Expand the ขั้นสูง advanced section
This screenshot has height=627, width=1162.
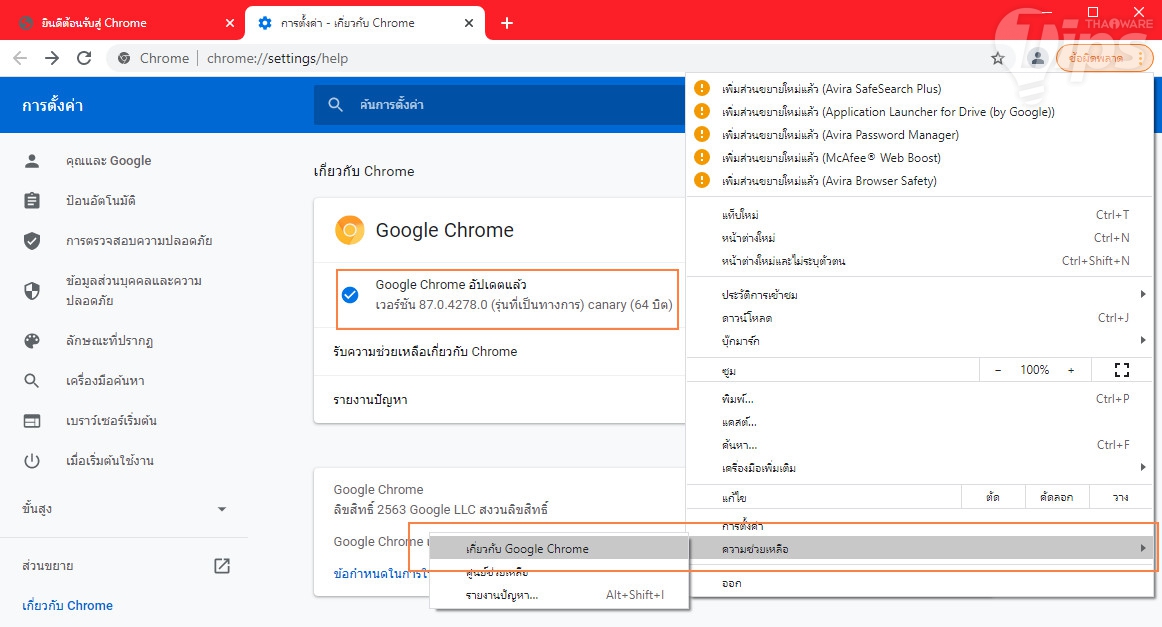point(222,509)
